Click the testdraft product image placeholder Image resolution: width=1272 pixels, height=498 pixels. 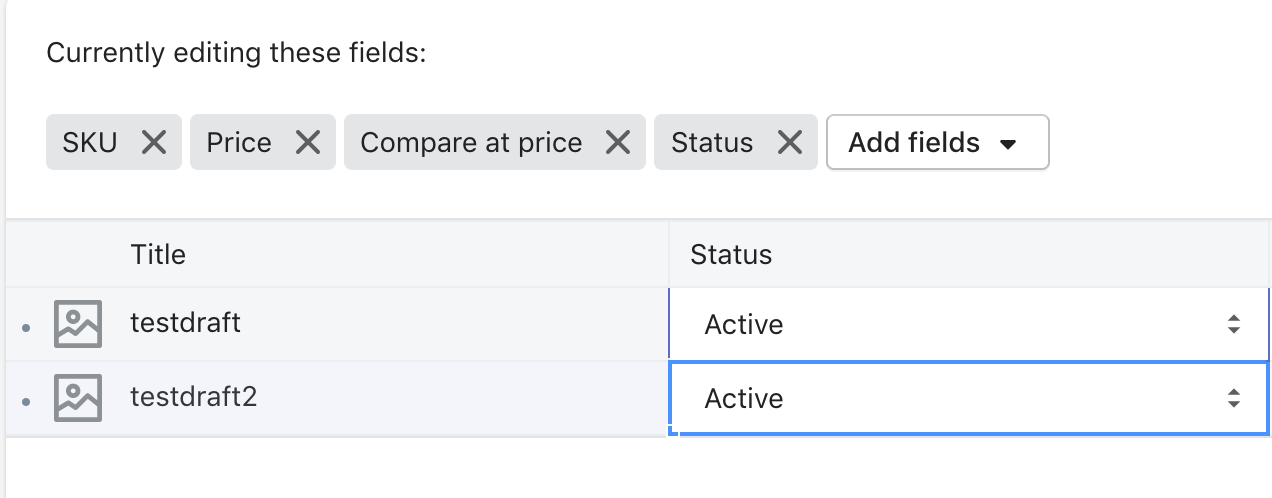point(78,324)
